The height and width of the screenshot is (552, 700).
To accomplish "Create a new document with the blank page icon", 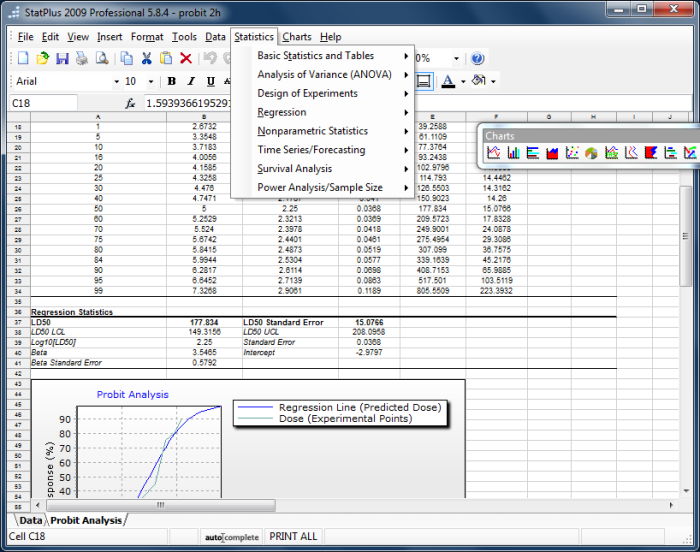I will pos(22,59).
